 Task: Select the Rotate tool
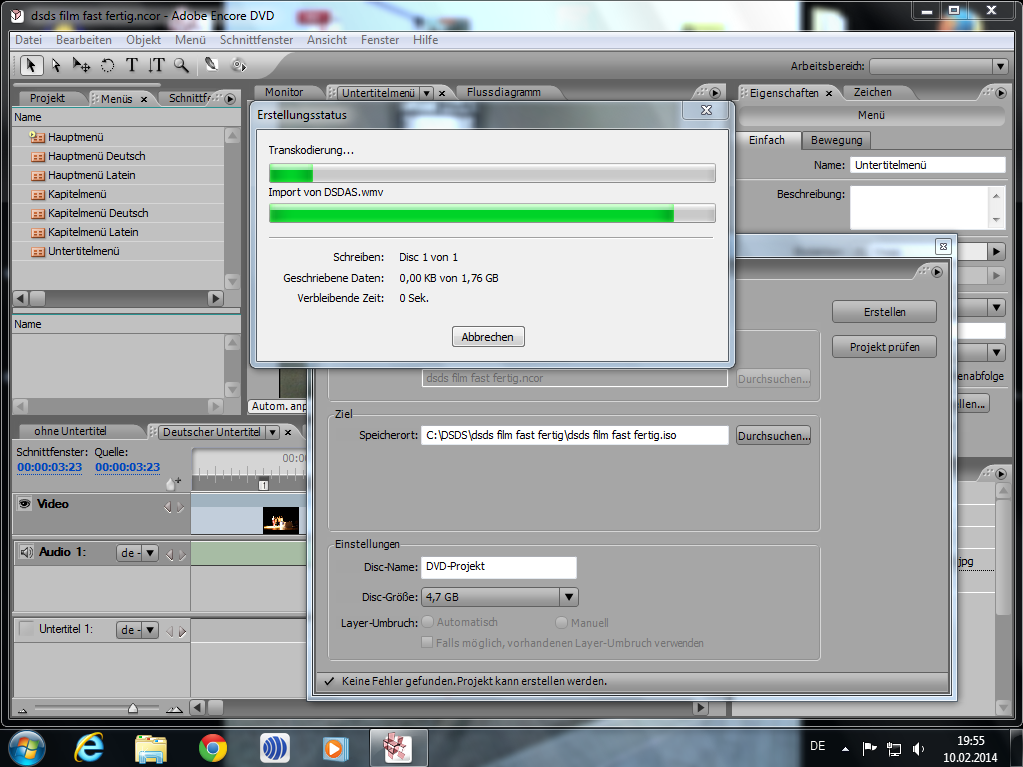pyautogui.click(x=108, y=65)
